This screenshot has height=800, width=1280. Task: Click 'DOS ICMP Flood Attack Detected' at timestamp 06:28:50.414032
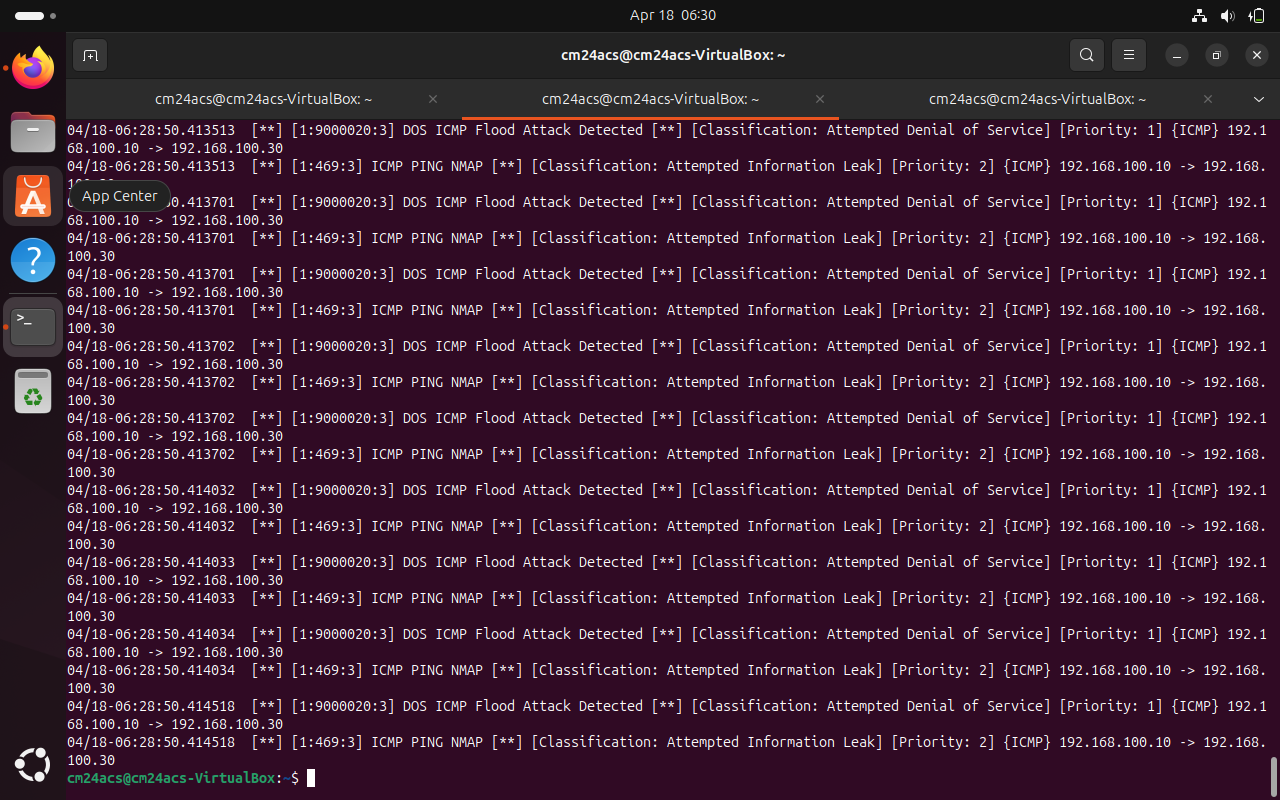(x=523, y=490)
